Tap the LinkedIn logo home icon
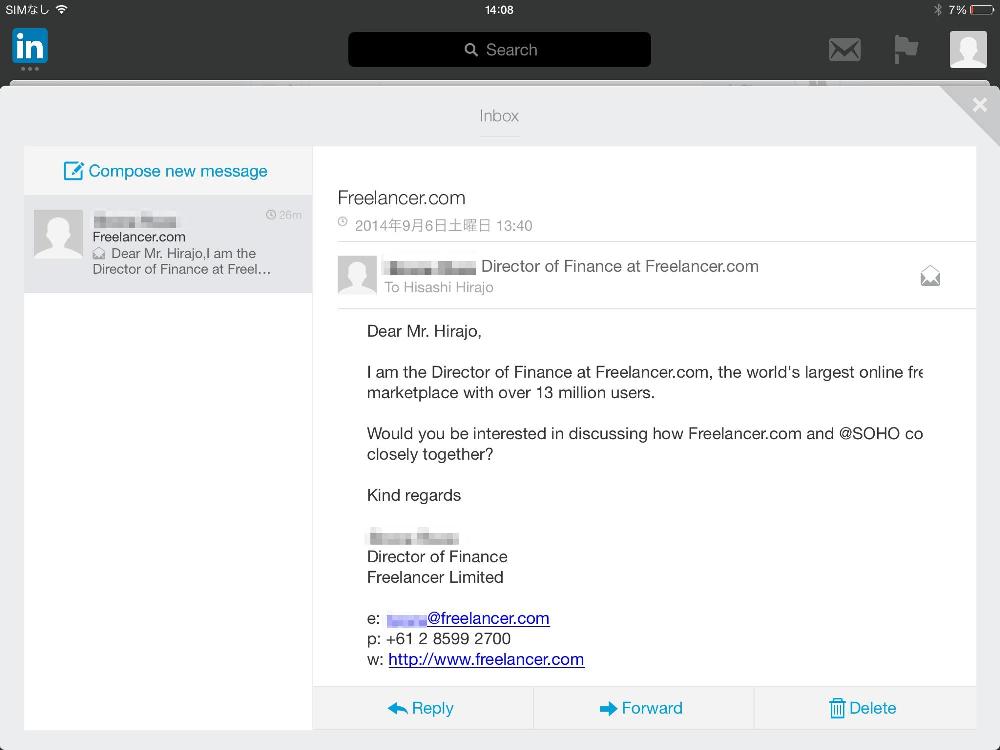The height and width of the screenshot is (750, 1000). pos(30,46)
